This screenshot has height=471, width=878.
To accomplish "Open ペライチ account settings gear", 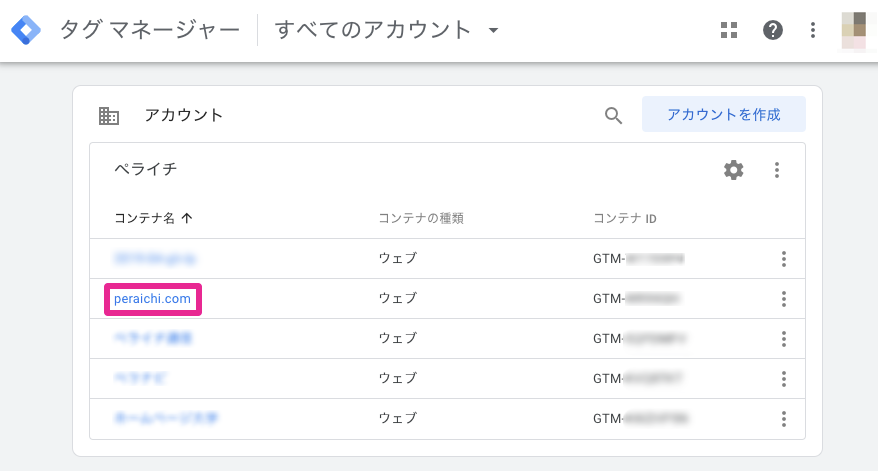I will (734, 170).
